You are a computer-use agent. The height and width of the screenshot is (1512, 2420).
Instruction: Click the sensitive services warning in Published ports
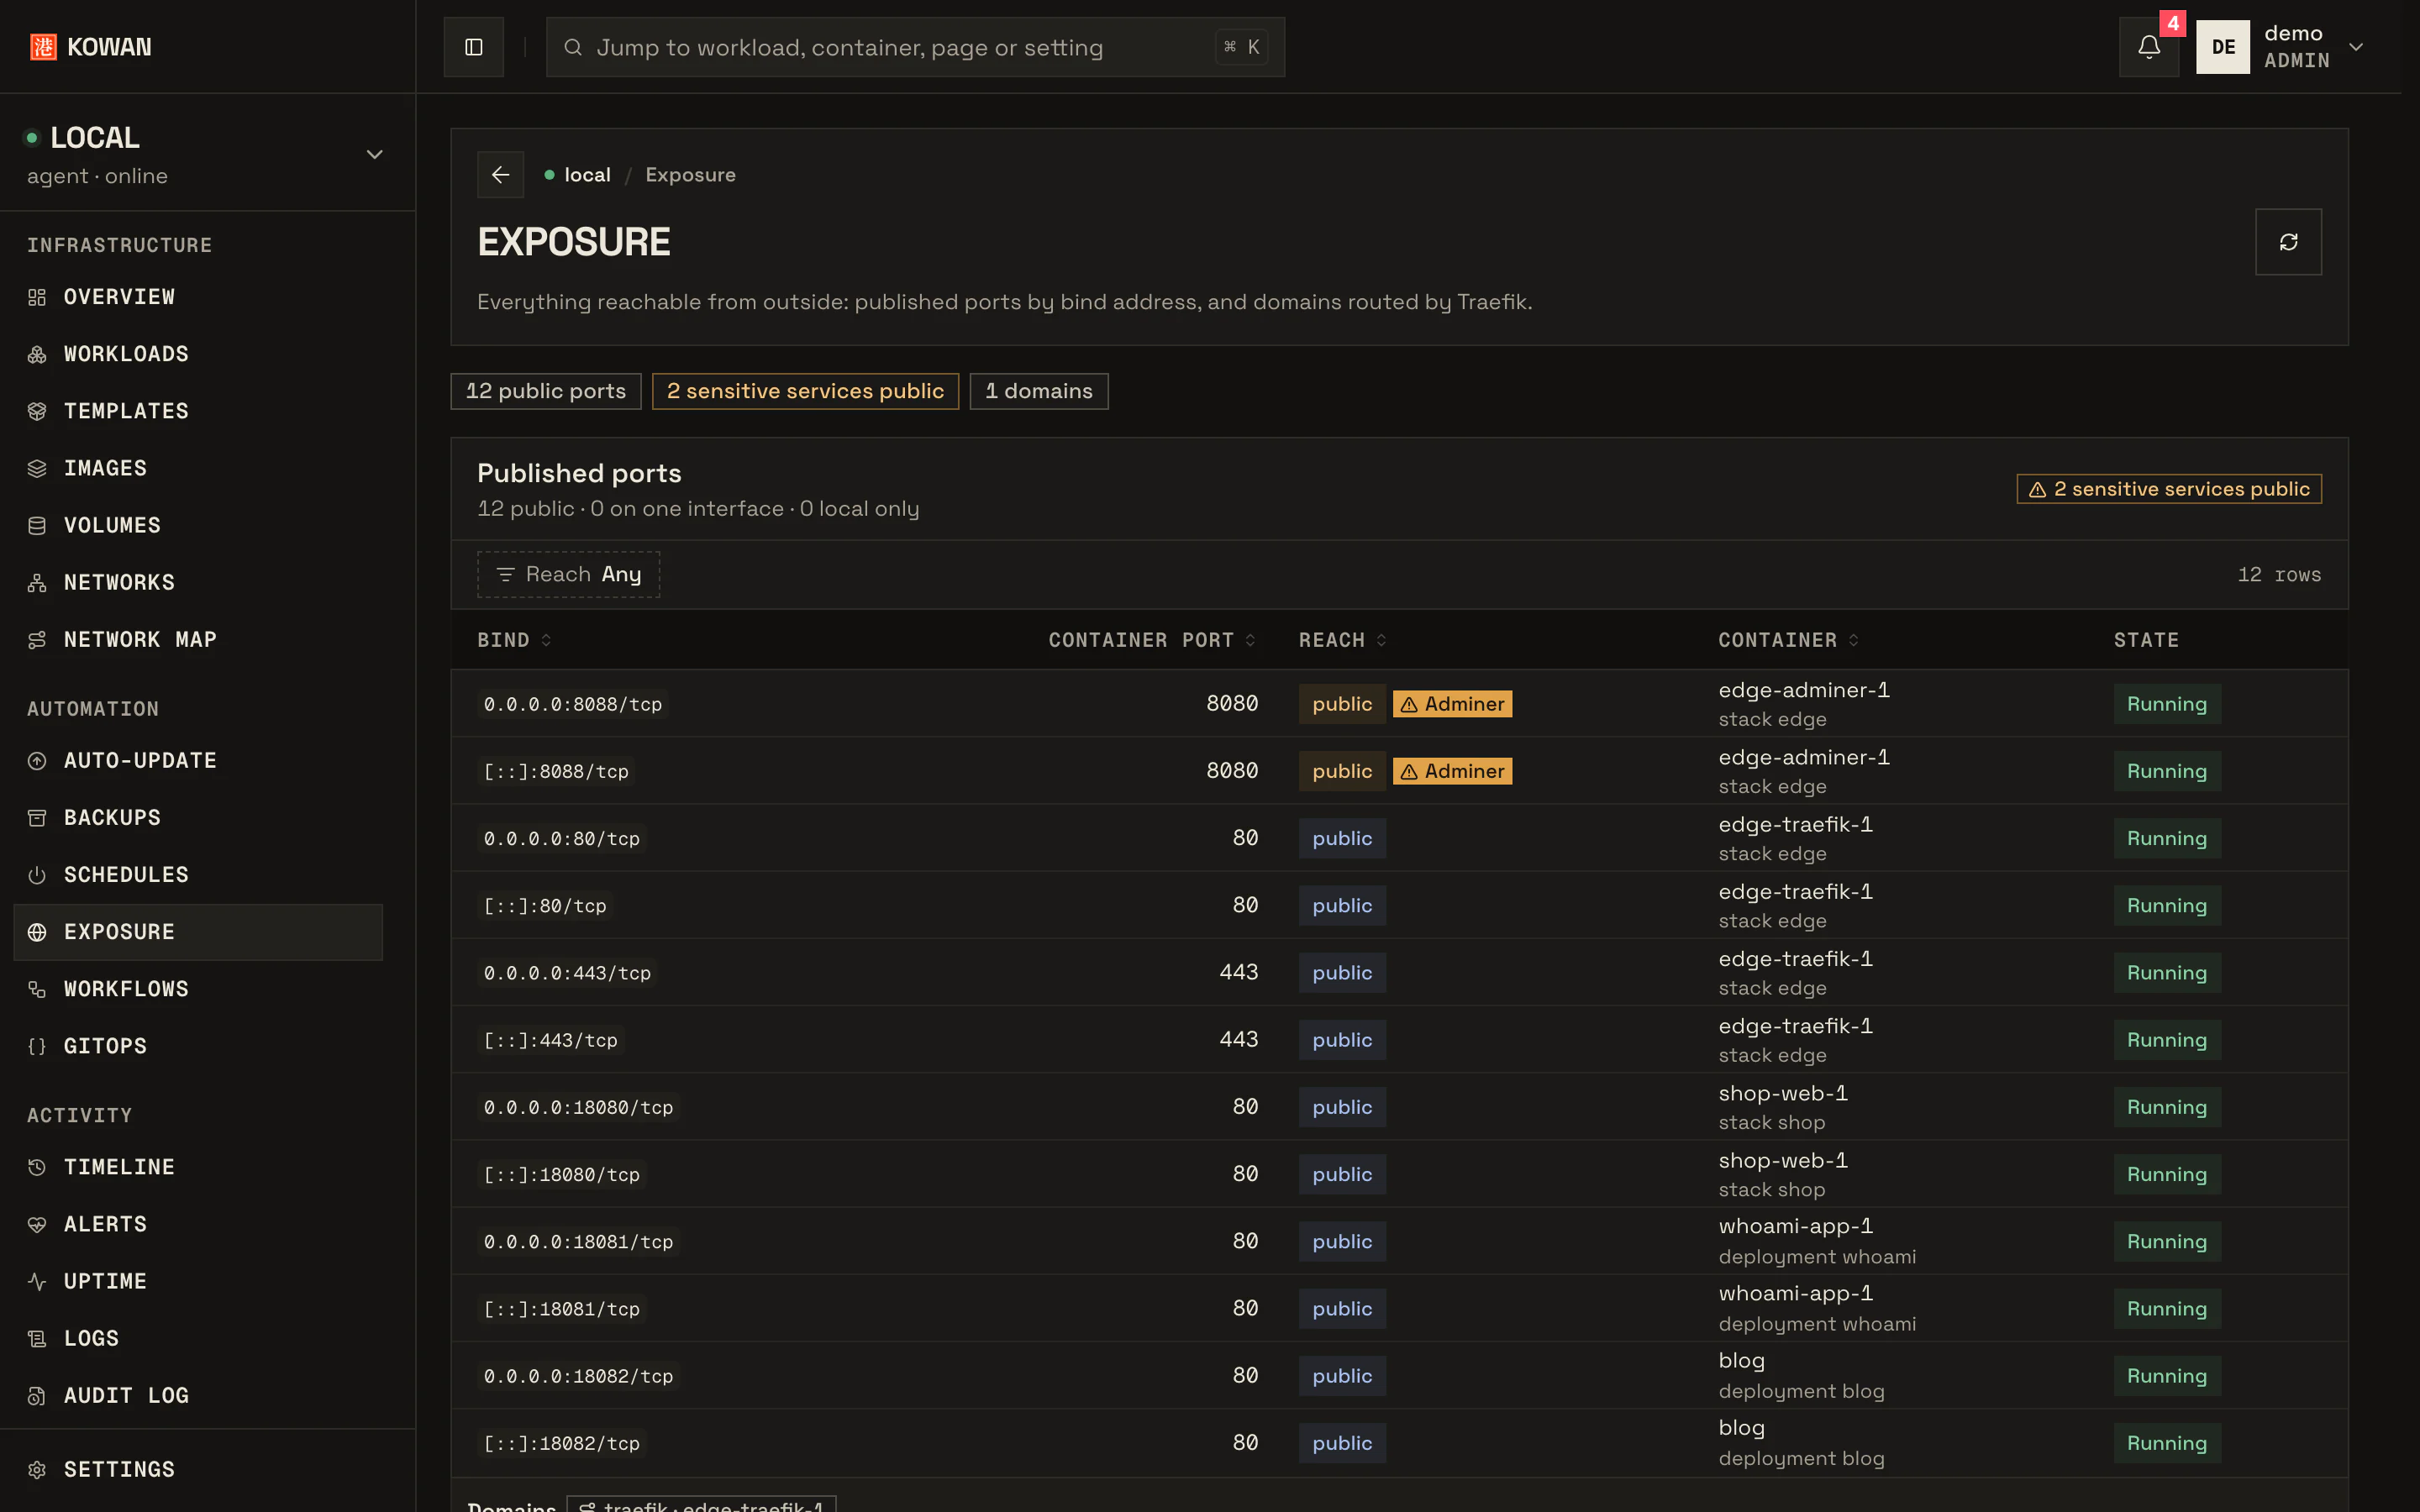click(x=2169, y=489)
